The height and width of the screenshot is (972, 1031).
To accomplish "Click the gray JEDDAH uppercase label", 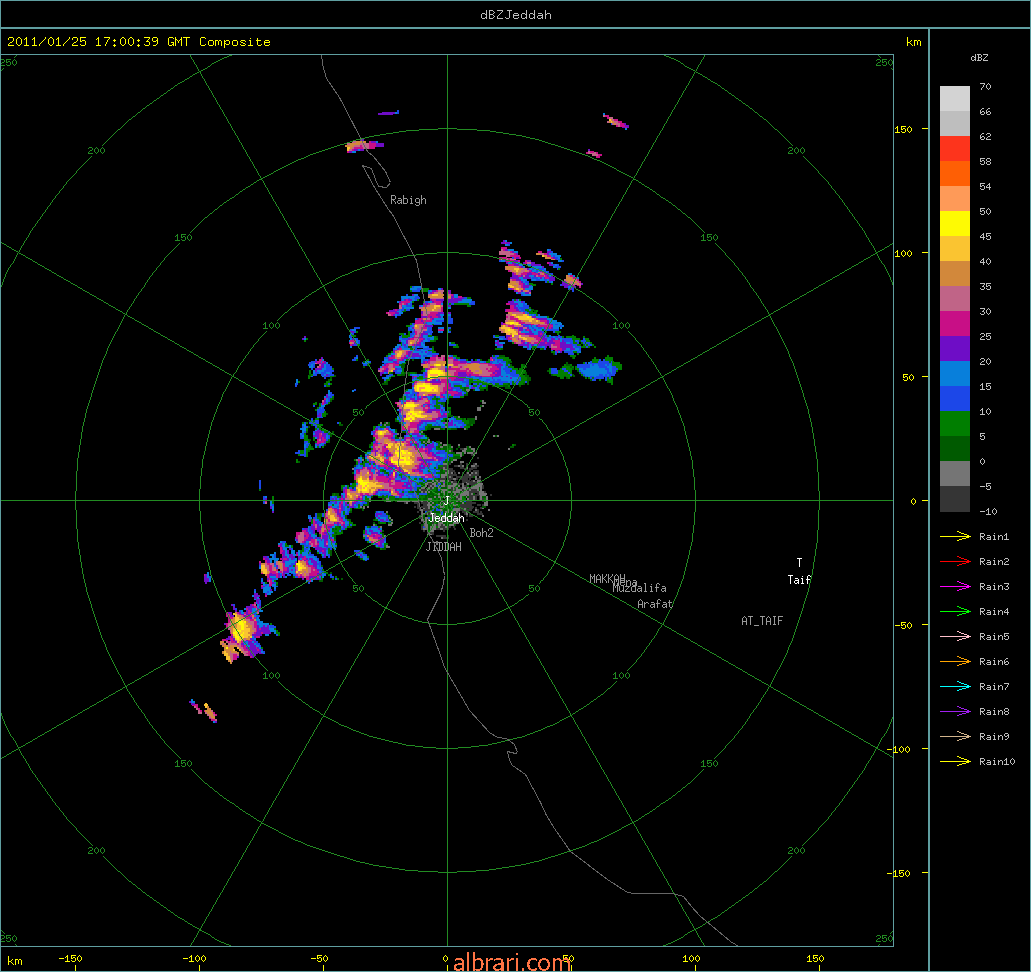I will coord(444,547).
